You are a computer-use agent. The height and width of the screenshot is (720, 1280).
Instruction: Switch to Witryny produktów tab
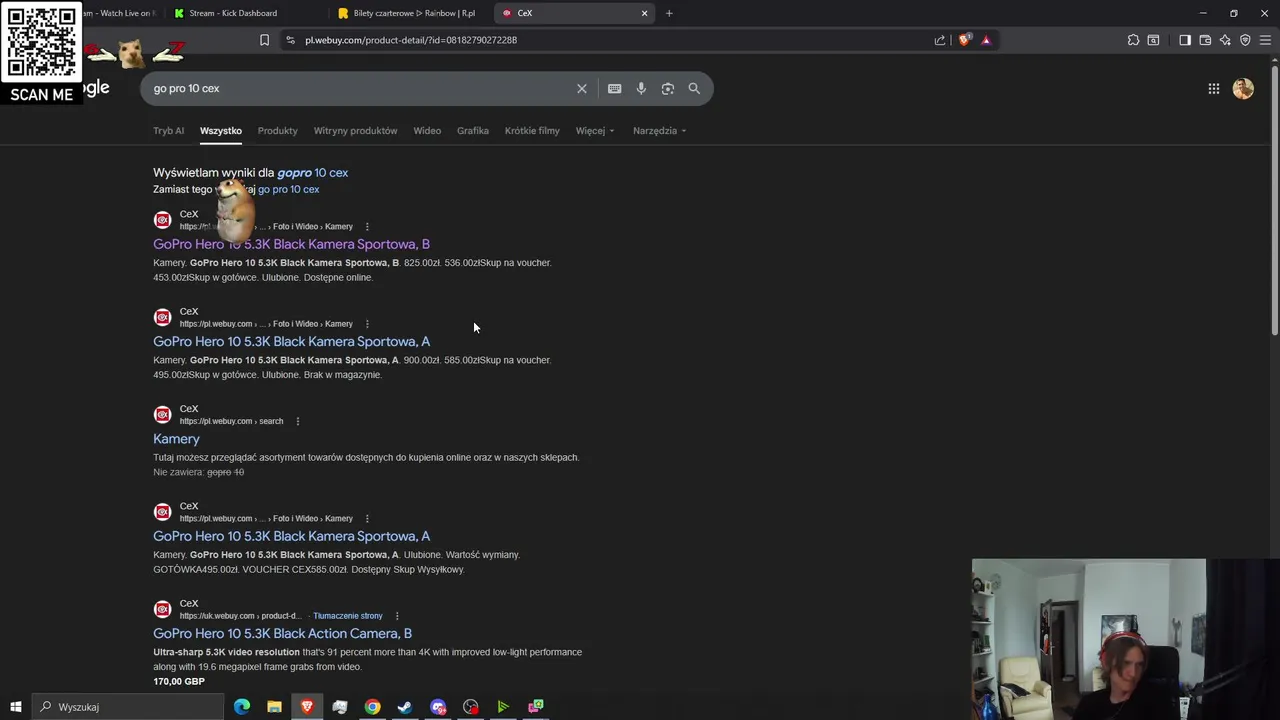pos(355,131)
